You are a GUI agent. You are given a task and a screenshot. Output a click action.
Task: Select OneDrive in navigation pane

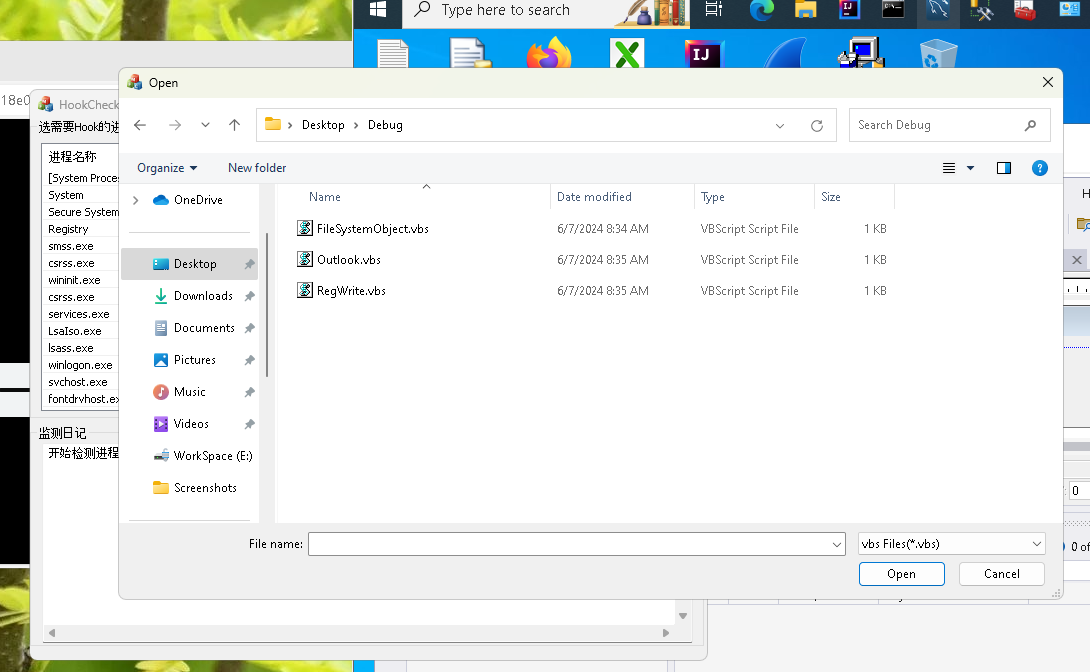[x=198, y=200]
